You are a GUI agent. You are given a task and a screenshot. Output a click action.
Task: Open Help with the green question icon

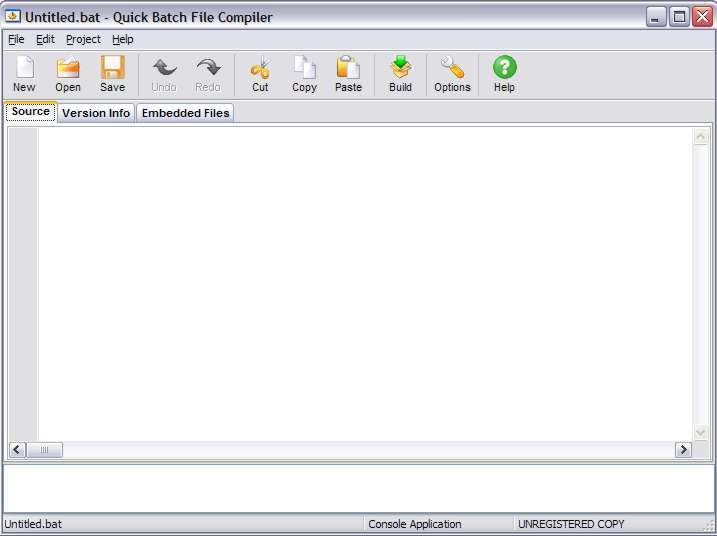pos(504,74)
